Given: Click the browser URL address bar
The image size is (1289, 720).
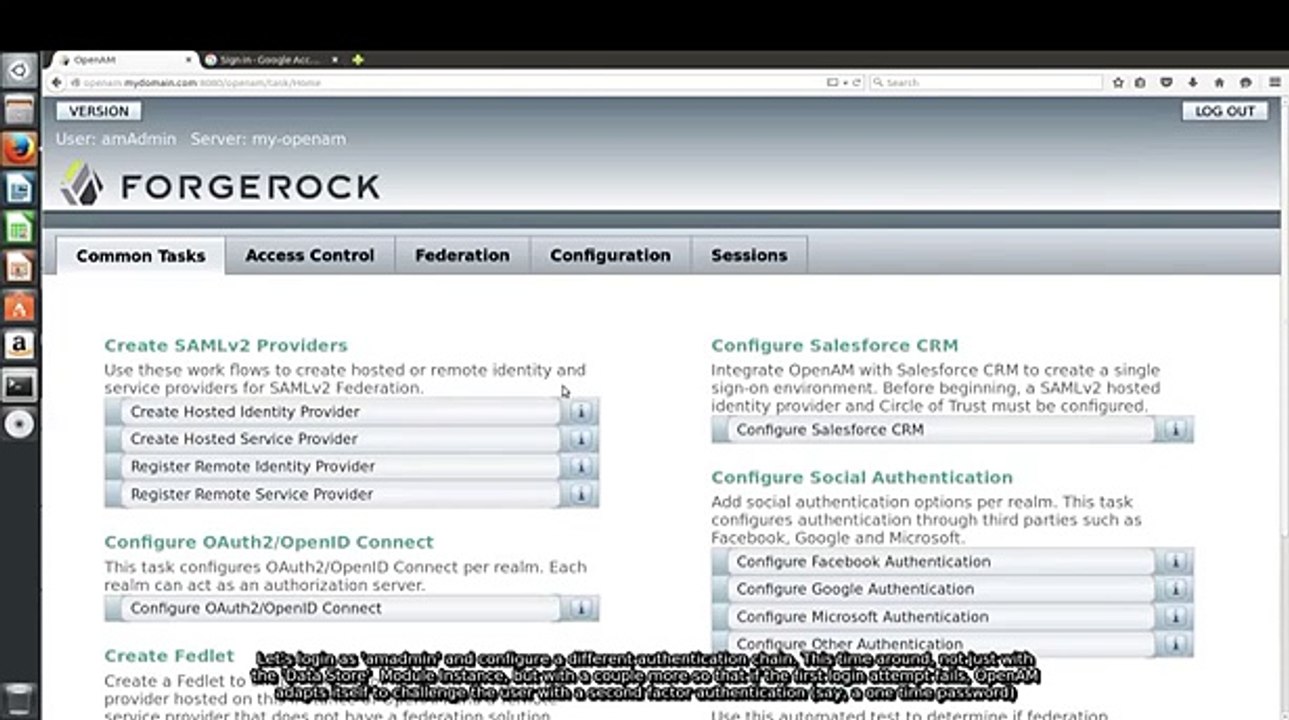Looking at the screenshot, I should 450,83.
